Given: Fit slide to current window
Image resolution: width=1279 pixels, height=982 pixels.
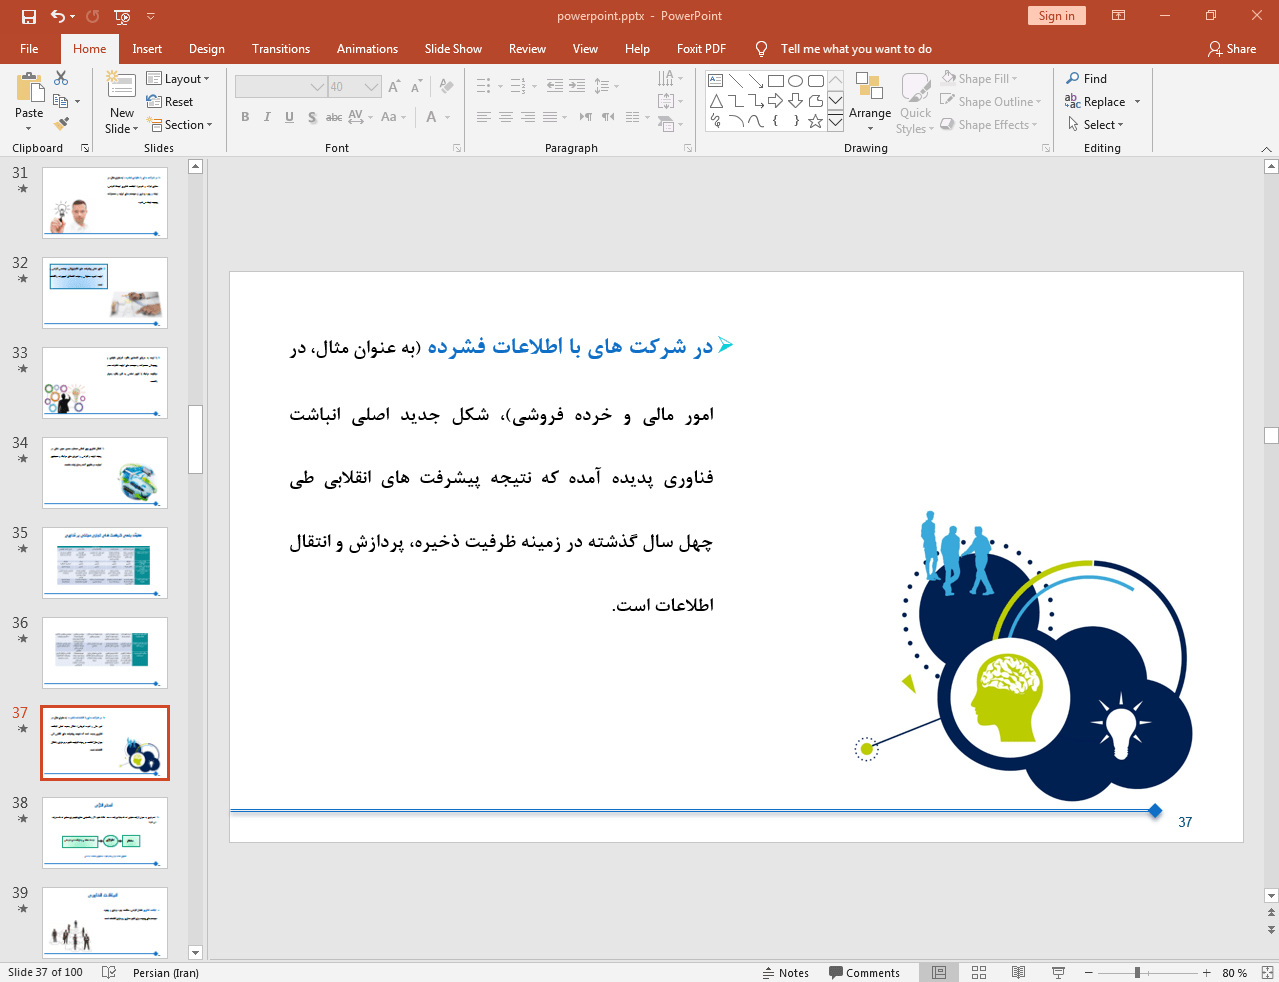Looking at the screenshot, I should pyautogui.click(x=1267, y=973).
